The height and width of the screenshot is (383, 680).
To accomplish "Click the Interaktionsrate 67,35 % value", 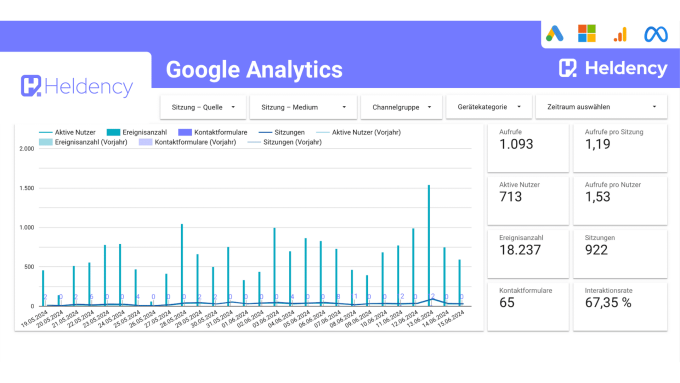I will pyautogui.click(x=608, y=303).
